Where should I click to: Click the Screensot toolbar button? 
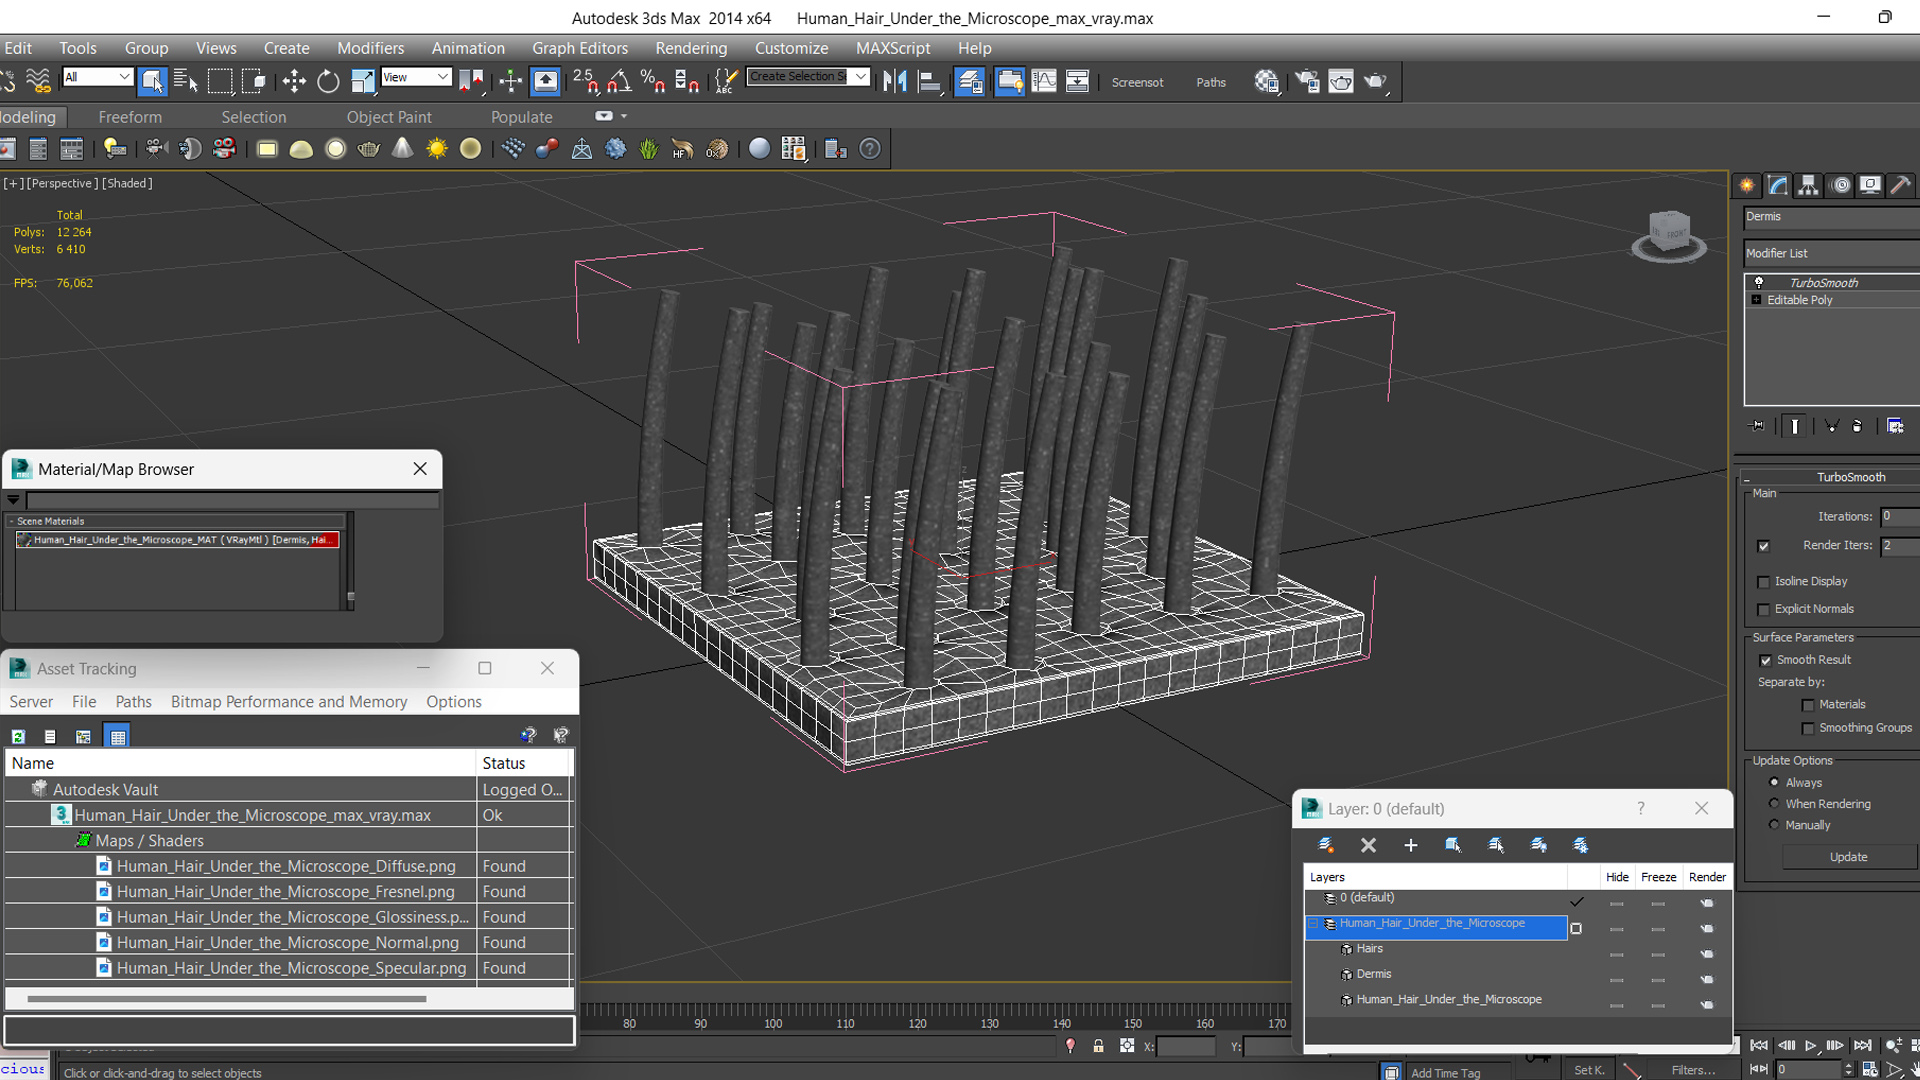click(1137, 82)
